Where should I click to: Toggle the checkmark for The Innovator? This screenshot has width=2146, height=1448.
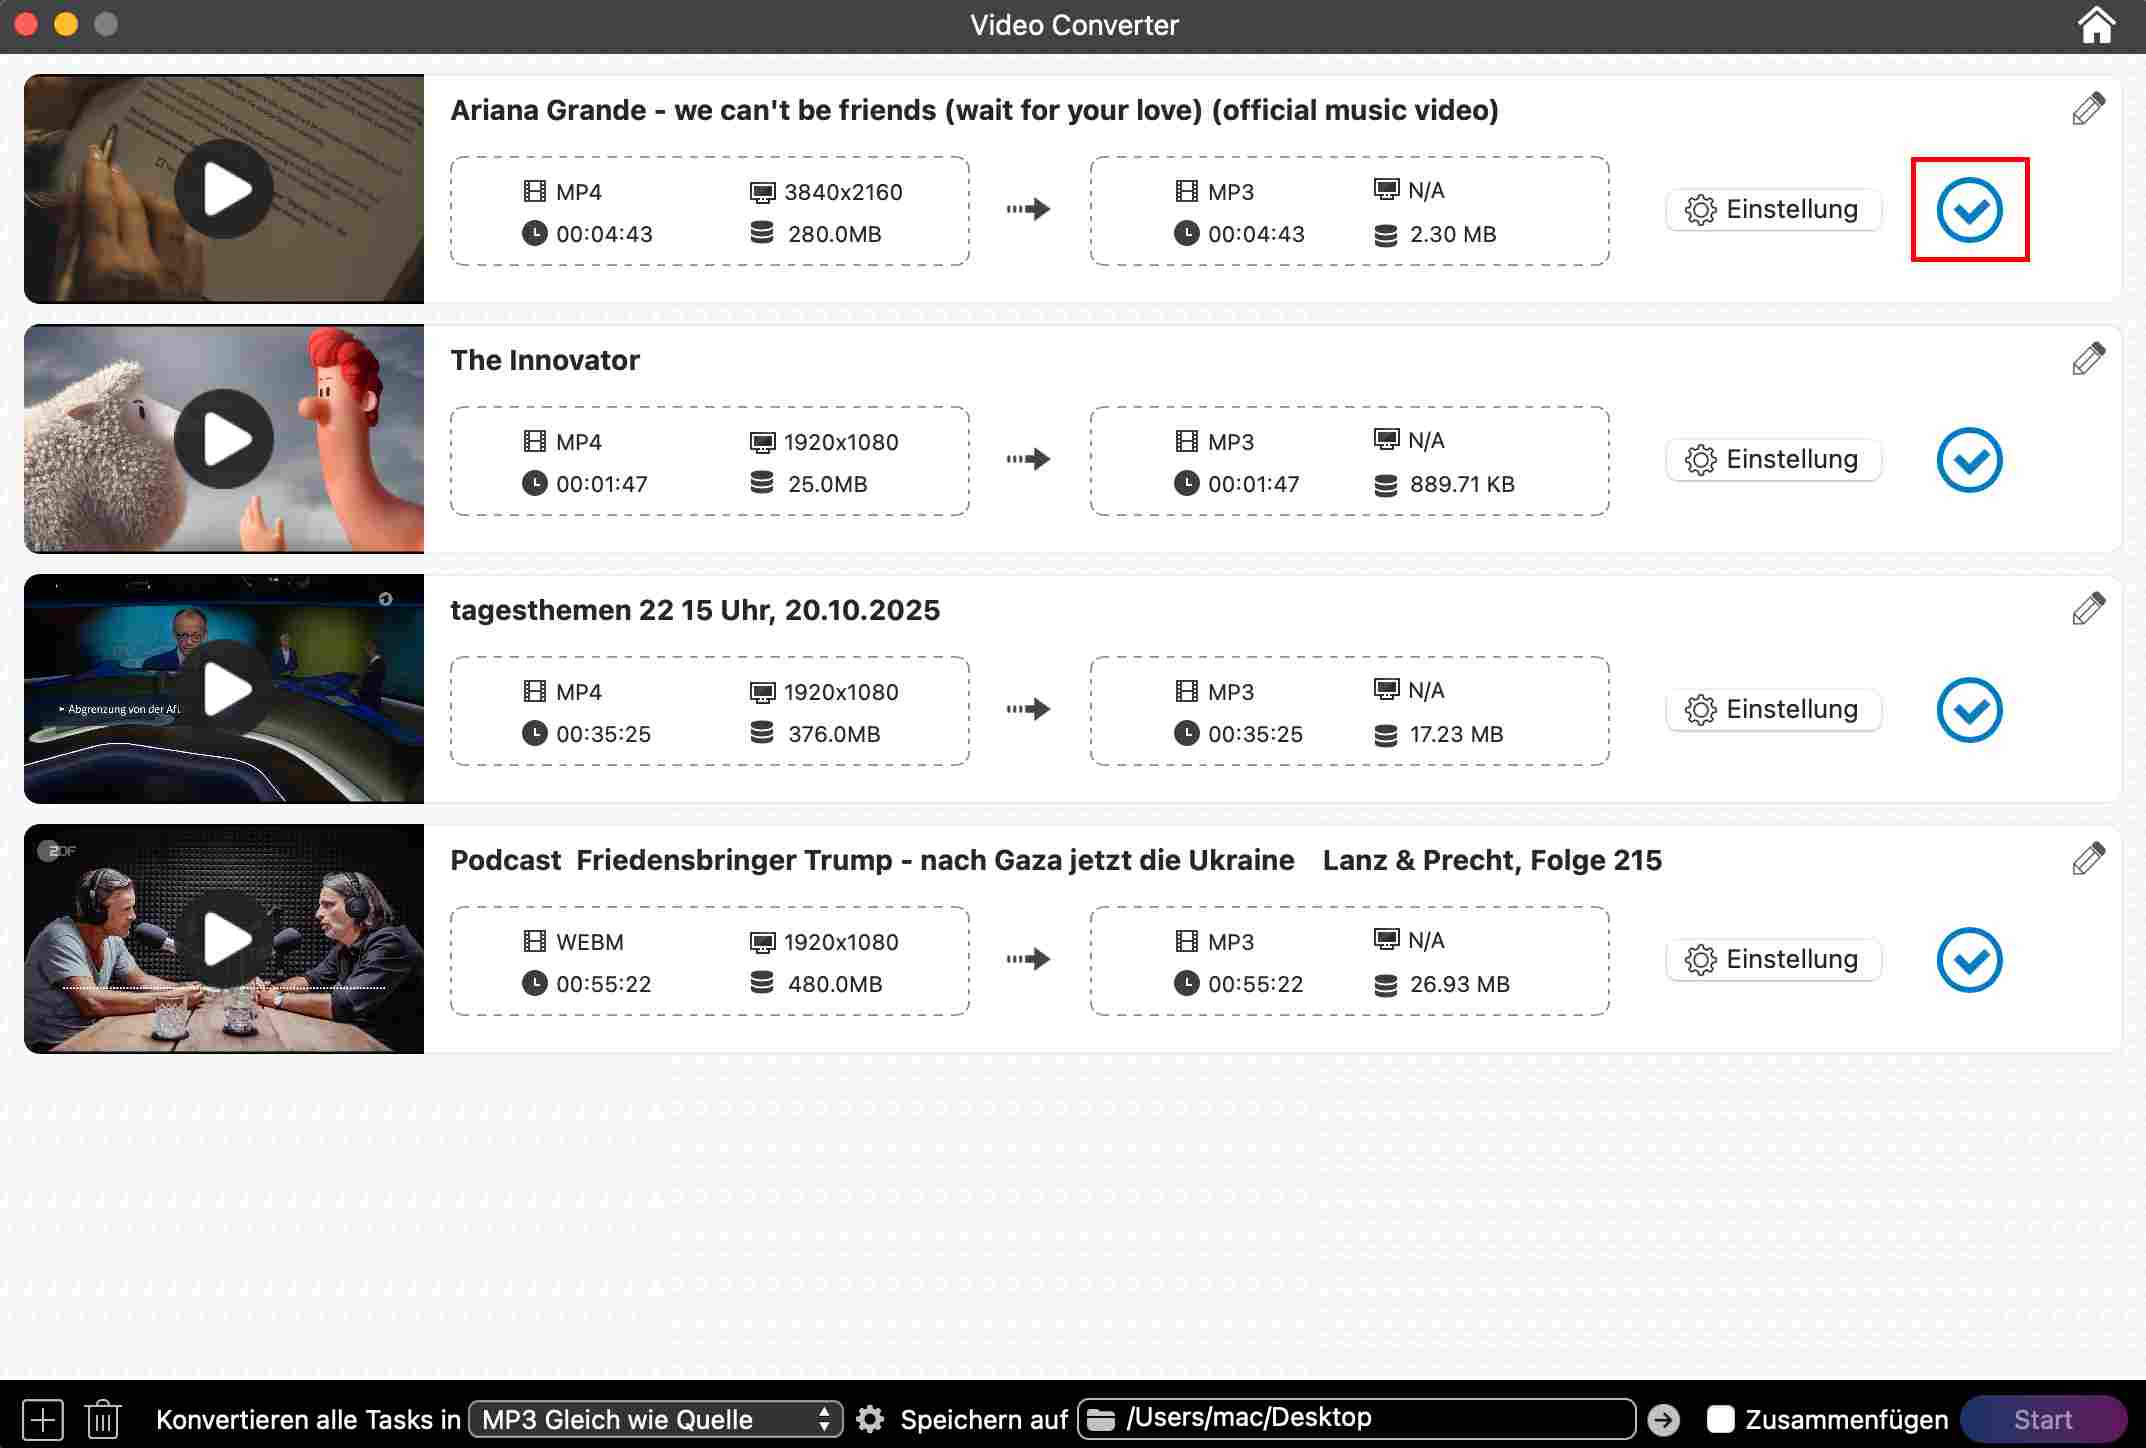(1969, 460)
